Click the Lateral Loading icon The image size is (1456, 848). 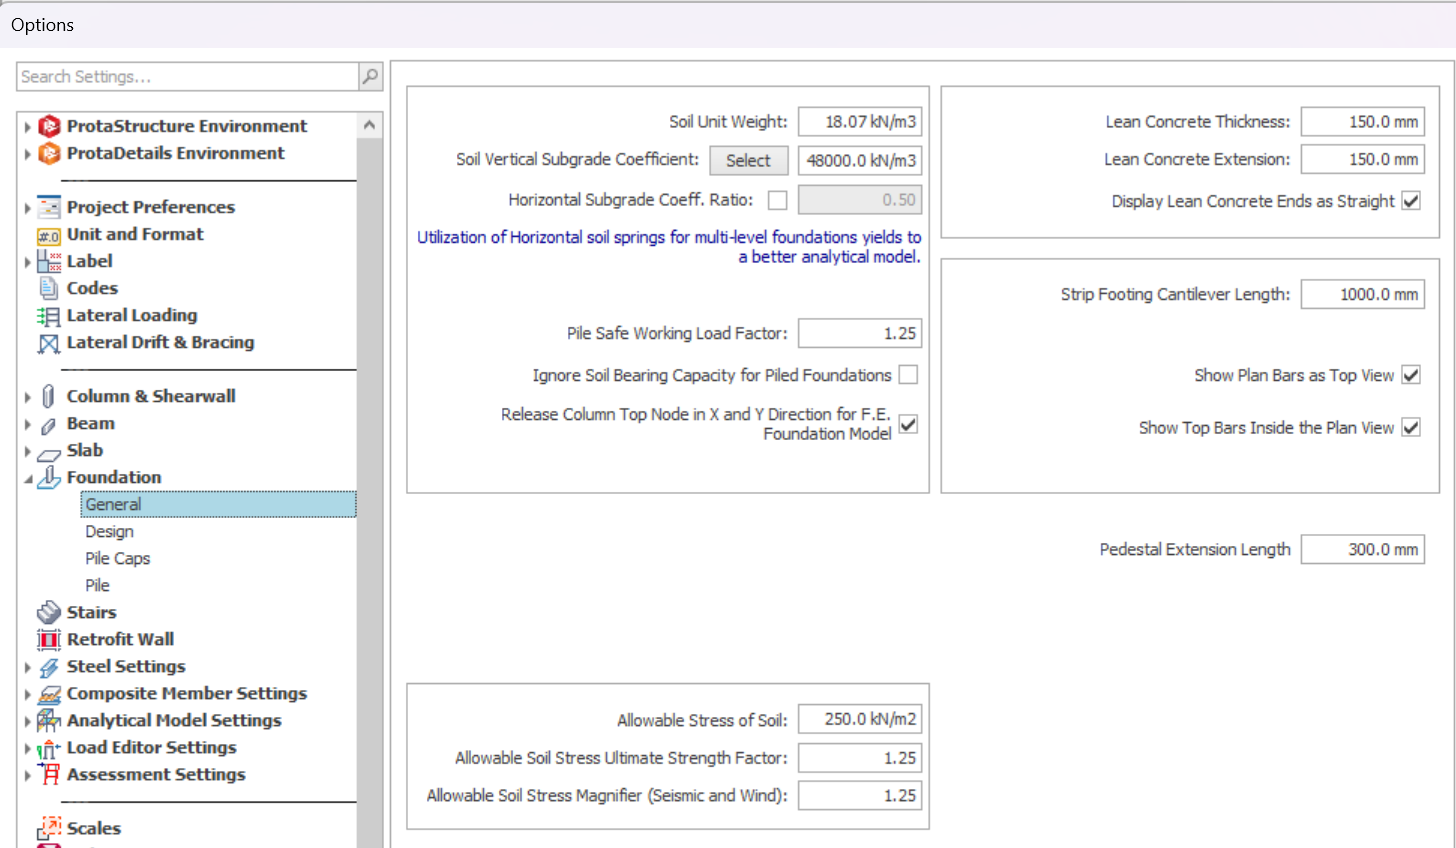[49, 316]
